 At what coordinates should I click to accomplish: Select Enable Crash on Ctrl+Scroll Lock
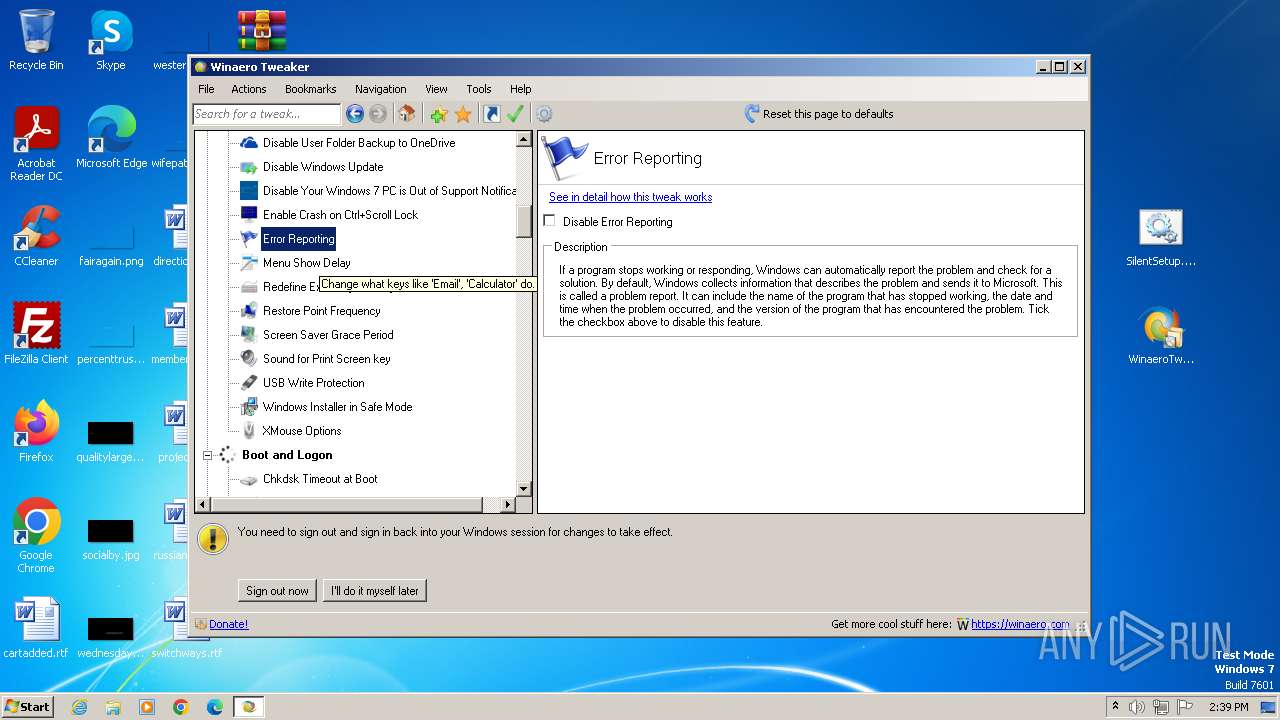(340, 215)
